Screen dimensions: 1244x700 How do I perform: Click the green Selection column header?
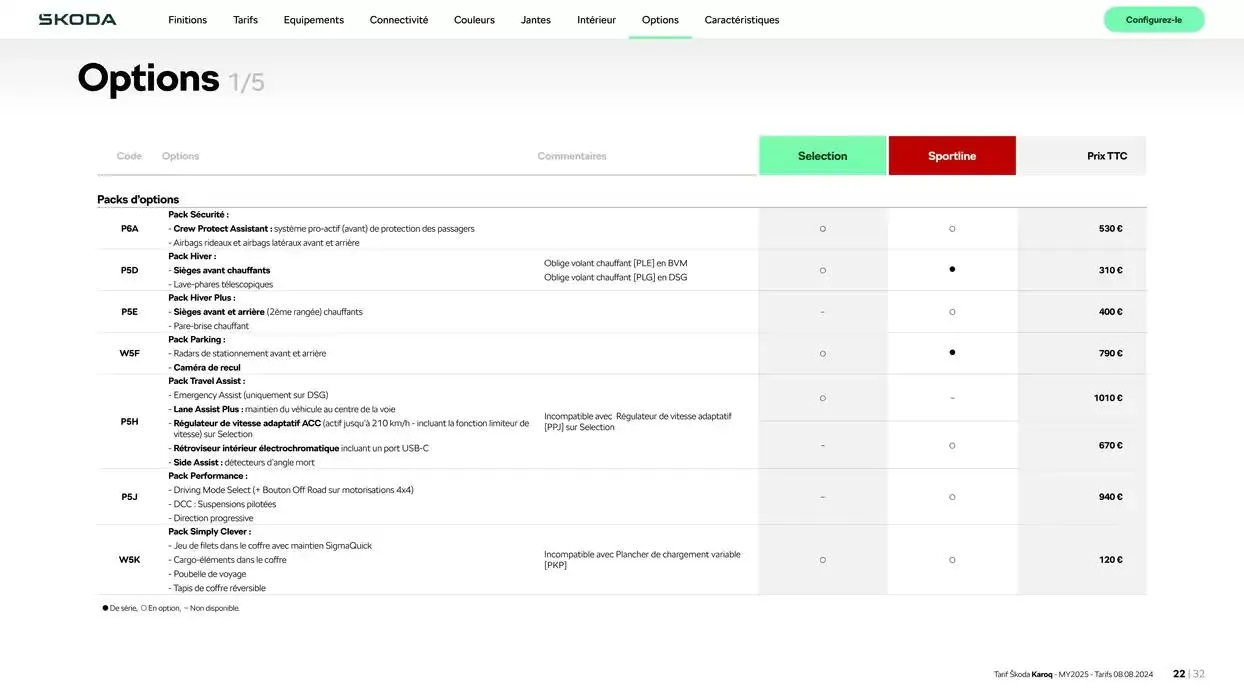[822, 156]
